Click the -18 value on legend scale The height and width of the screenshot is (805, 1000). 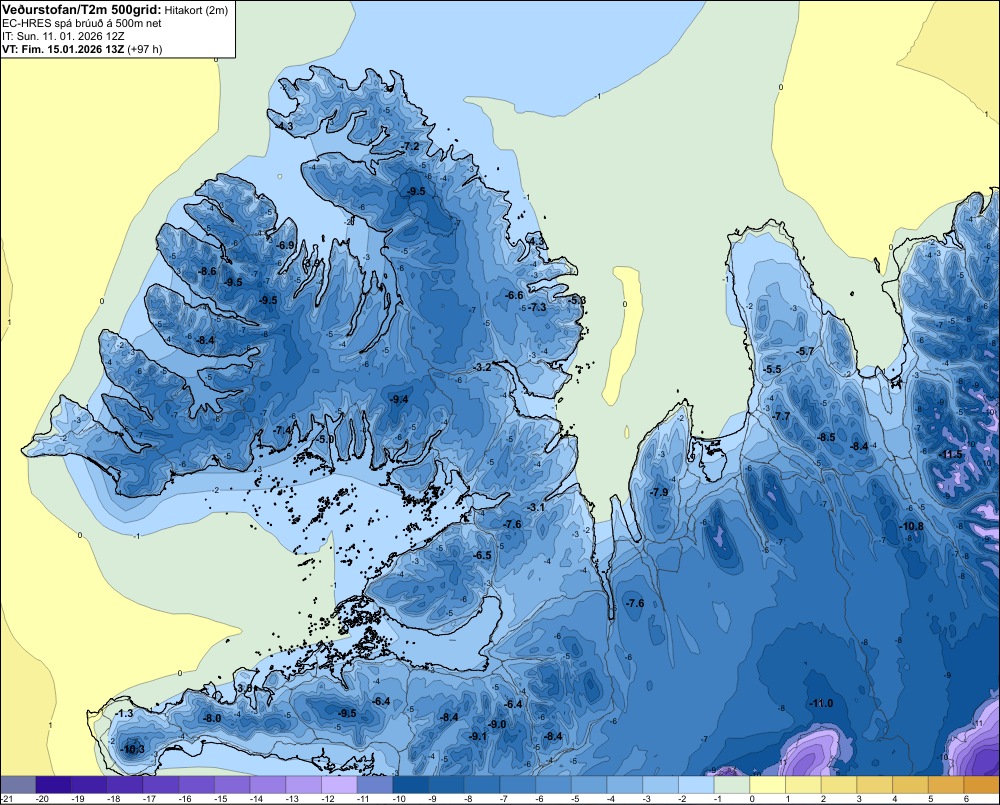pos(114,799)
